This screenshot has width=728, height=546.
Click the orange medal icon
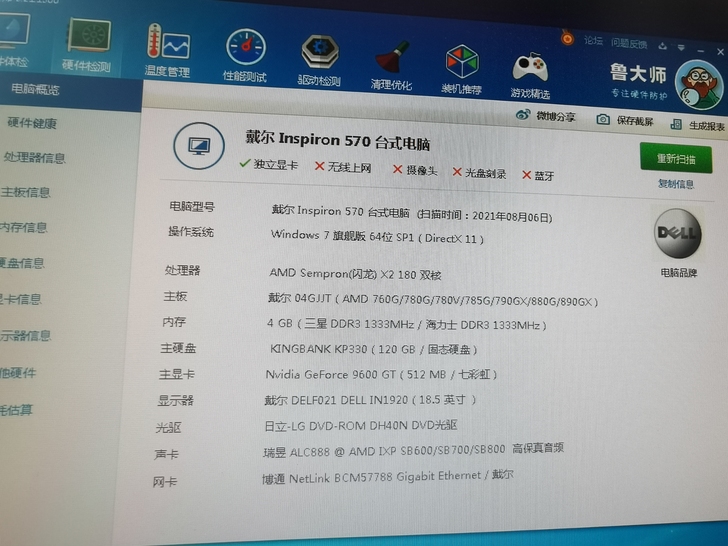click(567, 38)
